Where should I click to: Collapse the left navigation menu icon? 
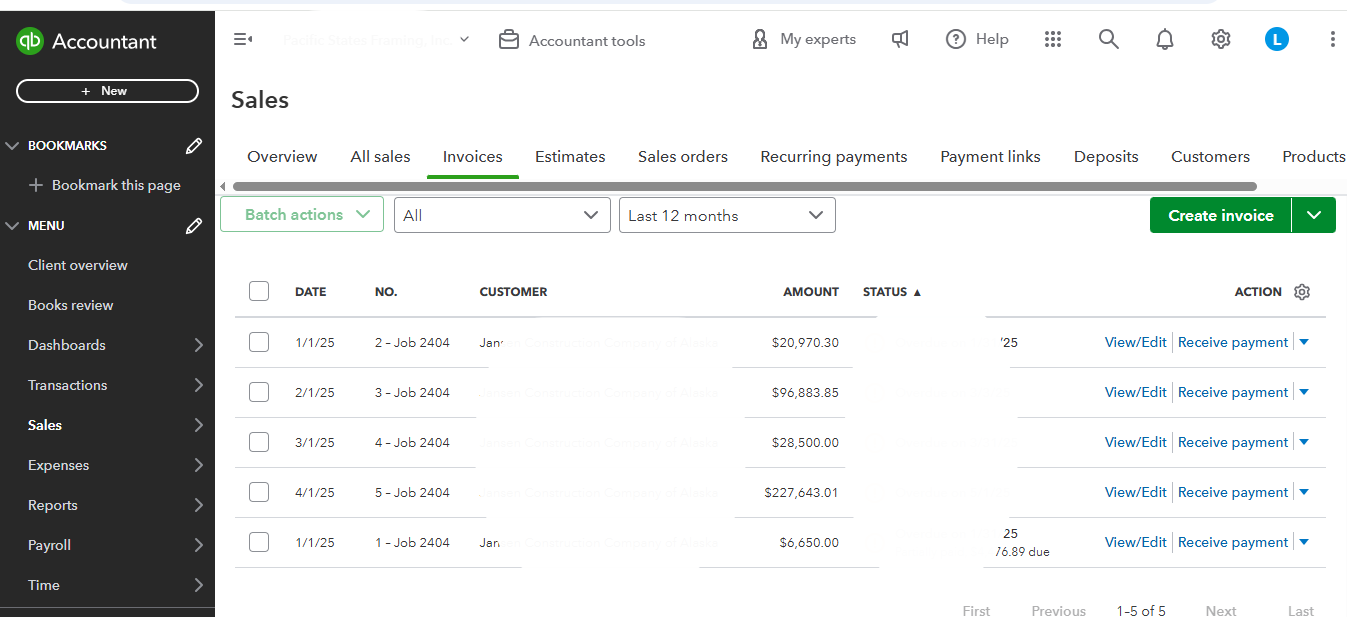(242, 40)
